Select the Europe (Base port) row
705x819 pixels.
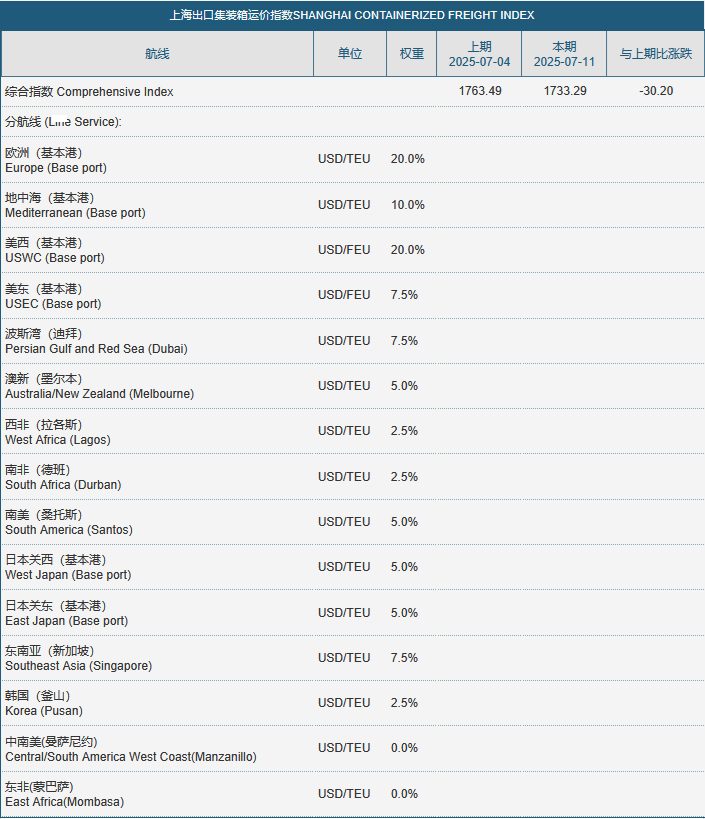coord(352,160)
